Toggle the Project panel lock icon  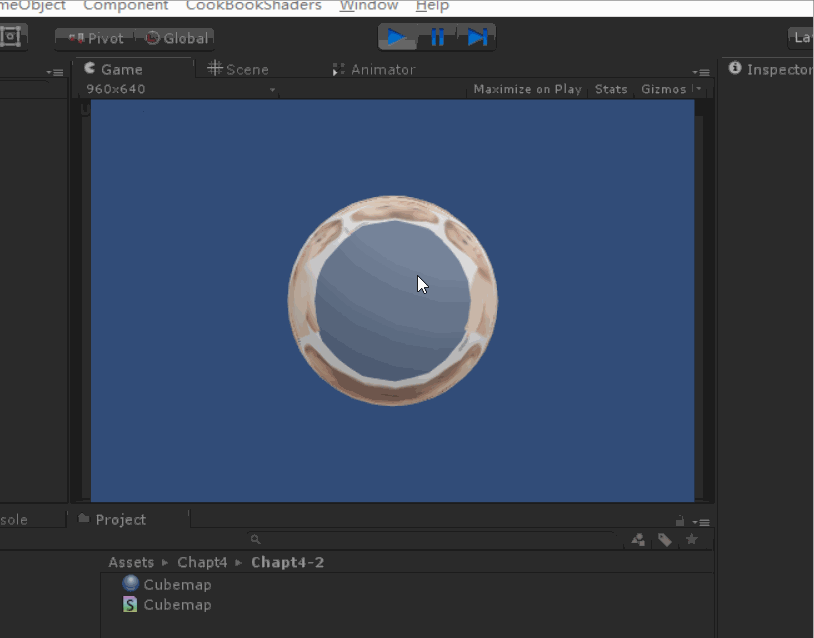pyautogui.click(x=680, y=521)
